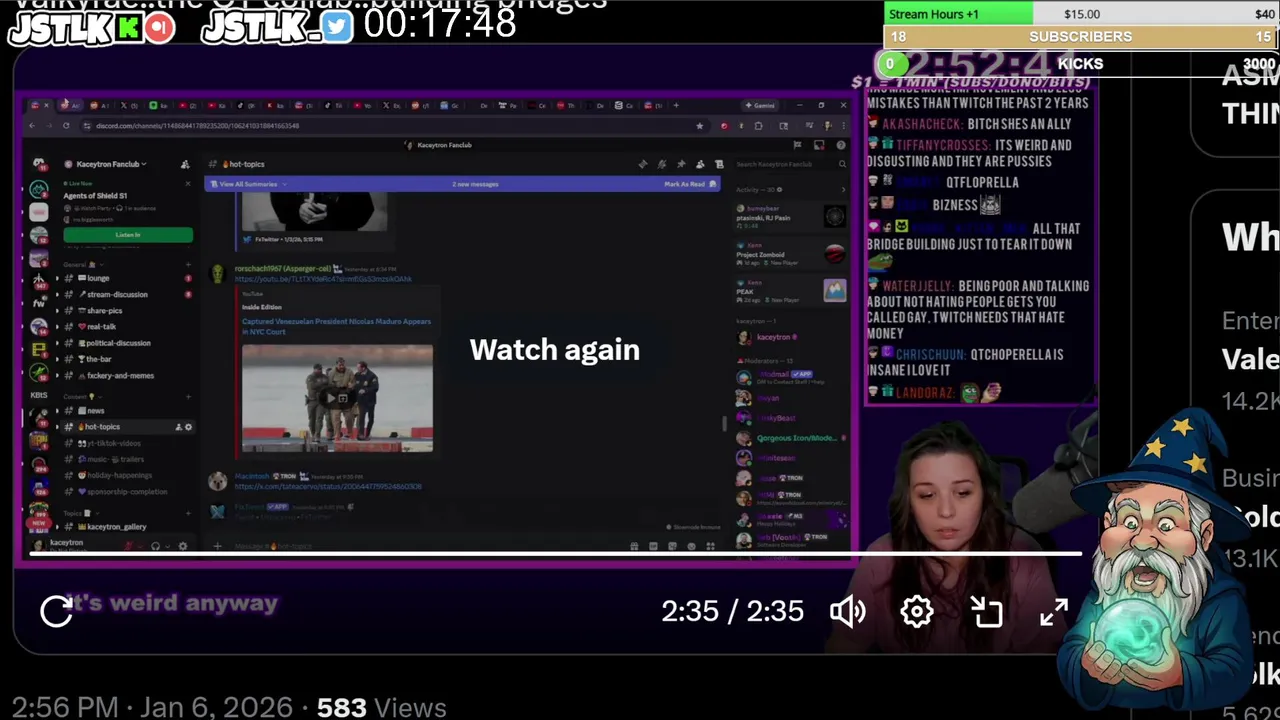Open the video player settings gear
This screenshot has width=1280, height=720.
point(917,611)
